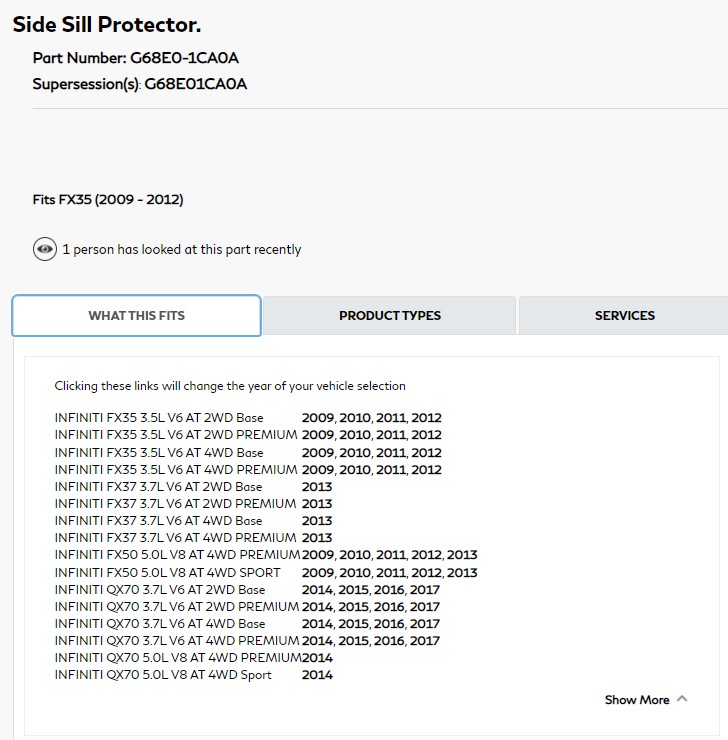Choose 2009 for FX35 3.5L 2WD Base
The image size is (728, 740).
(318, 418)
